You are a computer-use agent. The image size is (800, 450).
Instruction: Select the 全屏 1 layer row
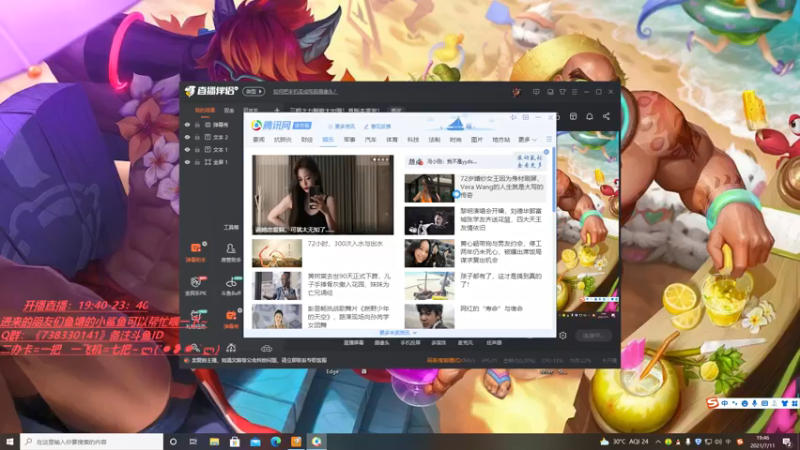212,162
